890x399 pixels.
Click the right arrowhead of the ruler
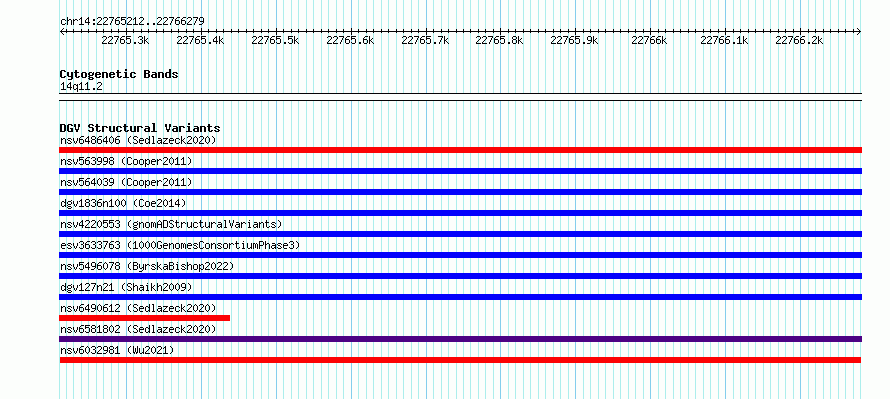pos(859,32)
